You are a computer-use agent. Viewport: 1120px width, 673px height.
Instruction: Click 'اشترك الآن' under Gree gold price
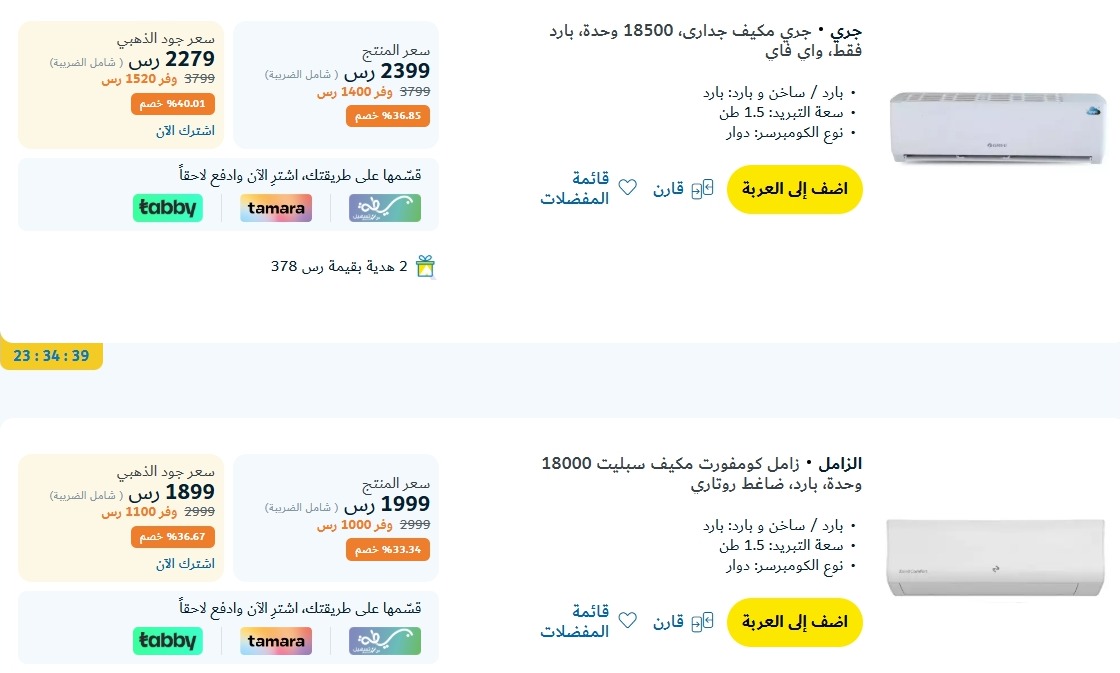pos(185,131)
